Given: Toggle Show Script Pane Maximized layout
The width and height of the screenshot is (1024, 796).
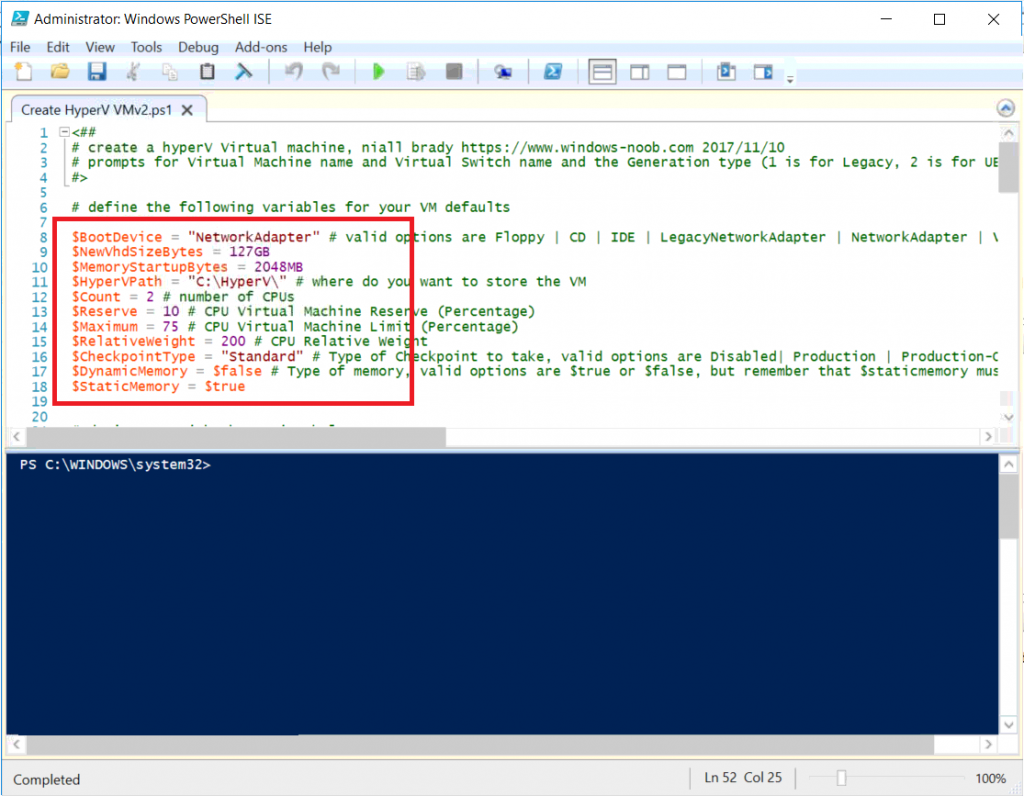Looking at the screenshot, I should 675,71.
